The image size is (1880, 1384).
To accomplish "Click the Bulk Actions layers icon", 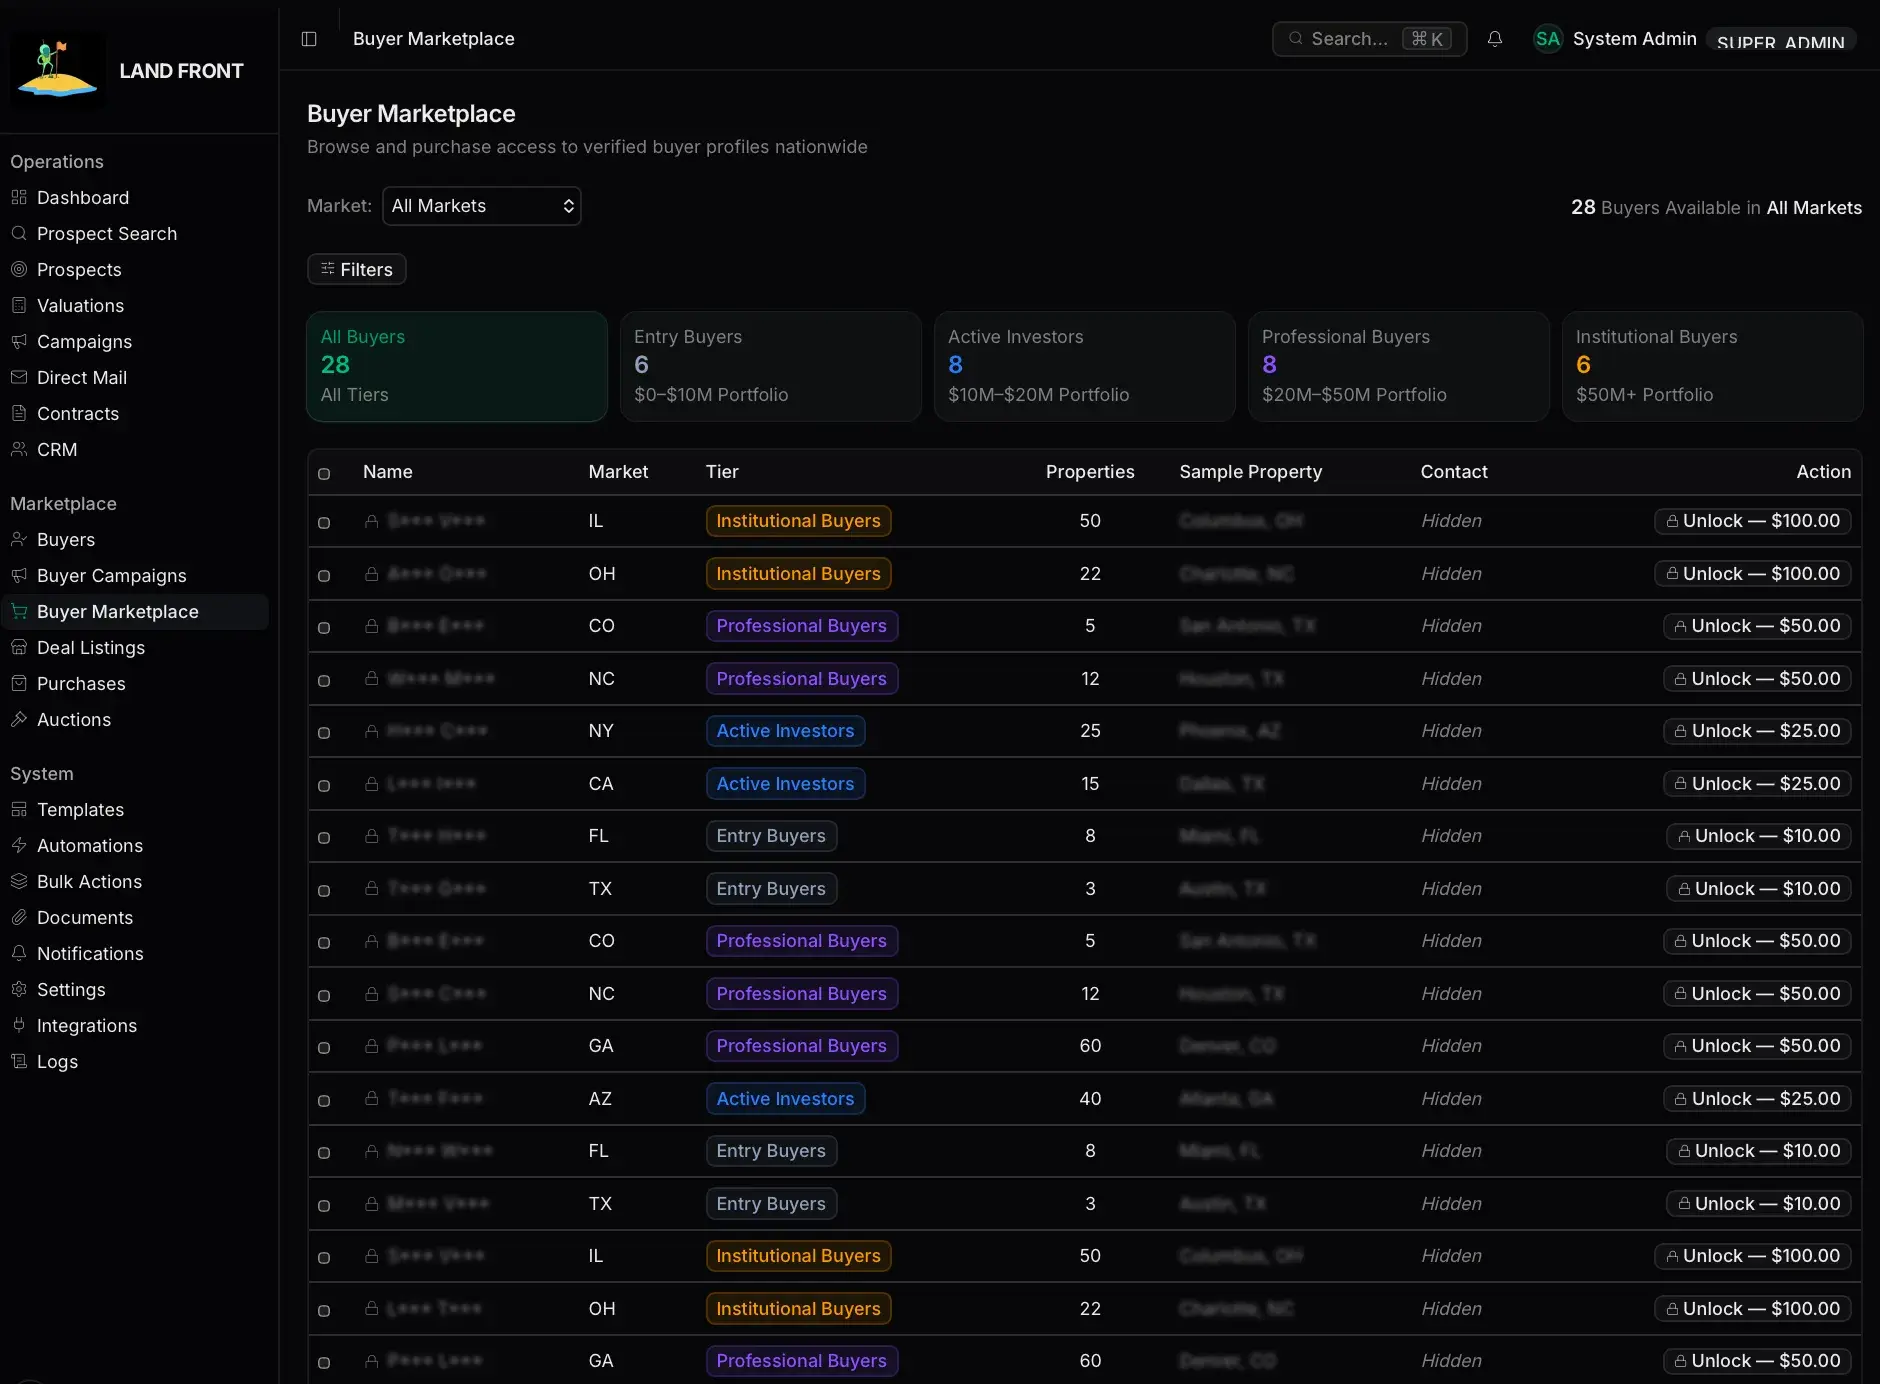I will 19,881.
